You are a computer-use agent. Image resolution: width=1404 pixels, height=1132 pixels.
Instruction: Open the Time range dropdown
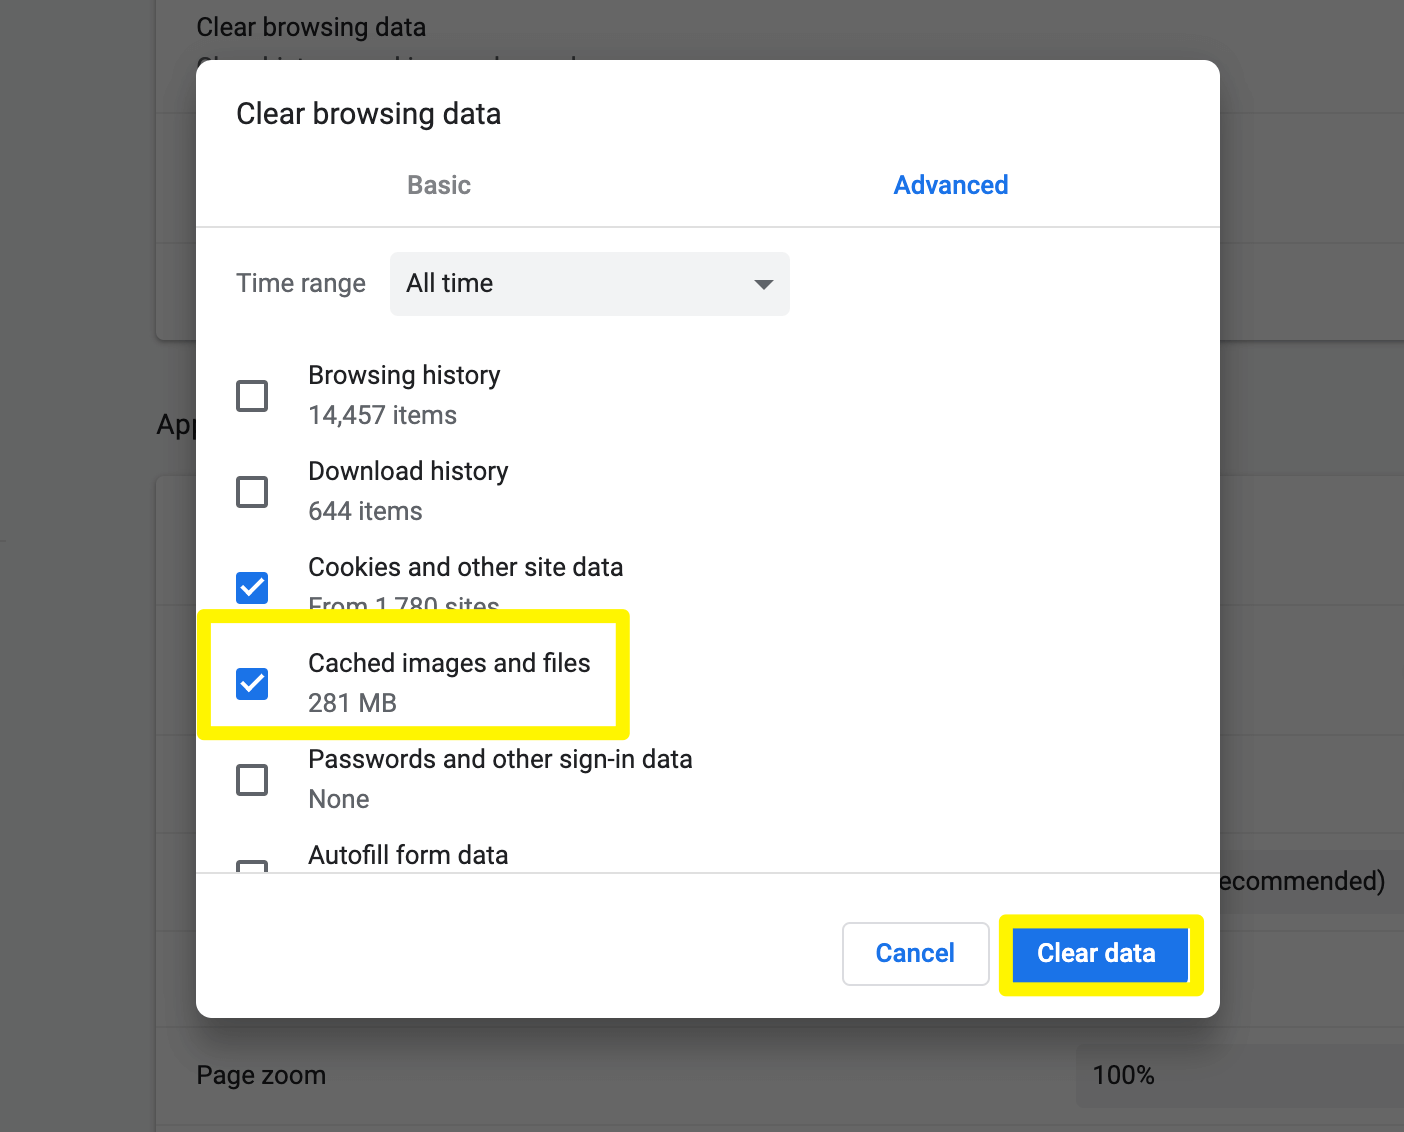coord(589,284)
